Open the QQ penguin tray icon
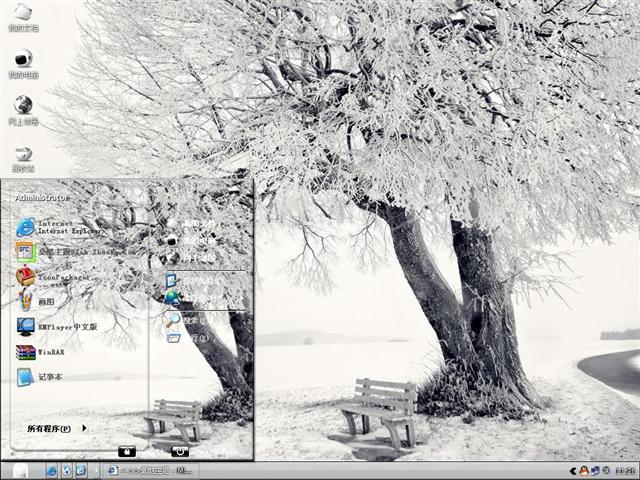 pos(584,471)
